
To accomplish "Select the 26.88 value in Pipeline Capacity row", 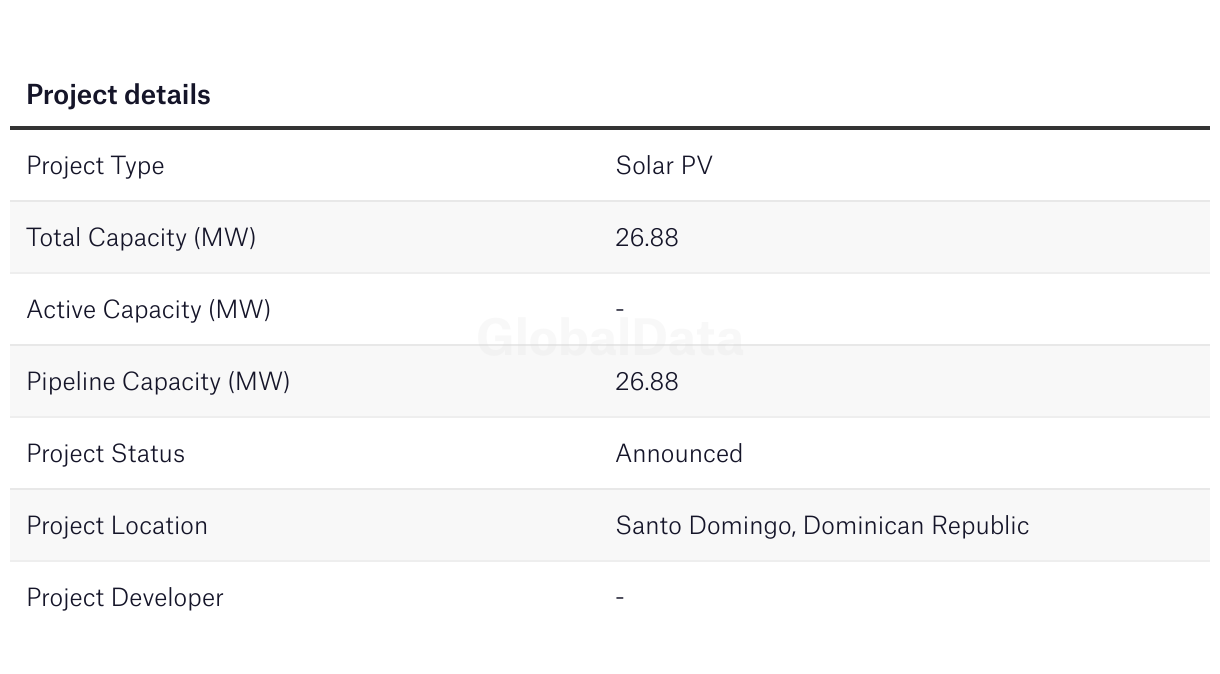I will click(647, 382).
